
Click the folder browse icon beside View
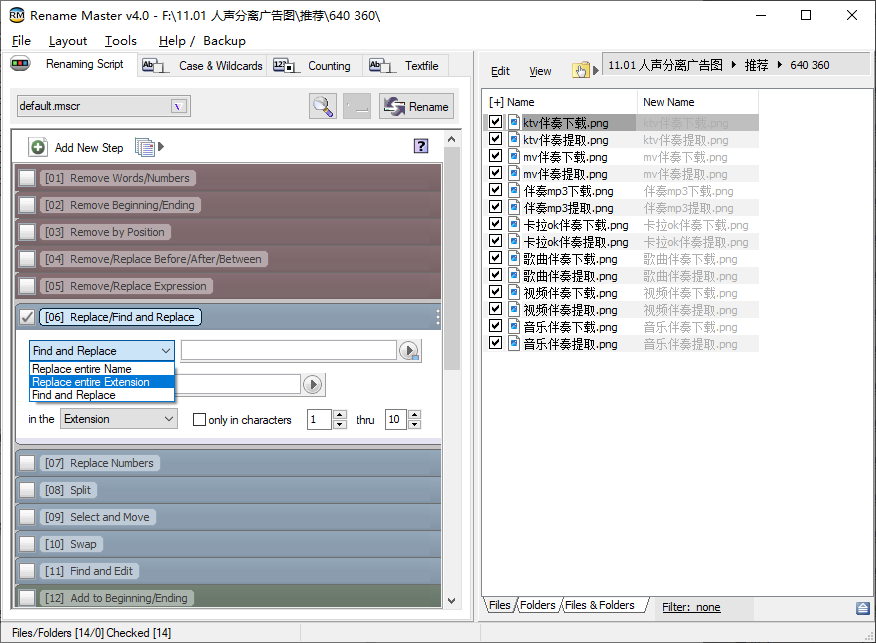point(580,70)
